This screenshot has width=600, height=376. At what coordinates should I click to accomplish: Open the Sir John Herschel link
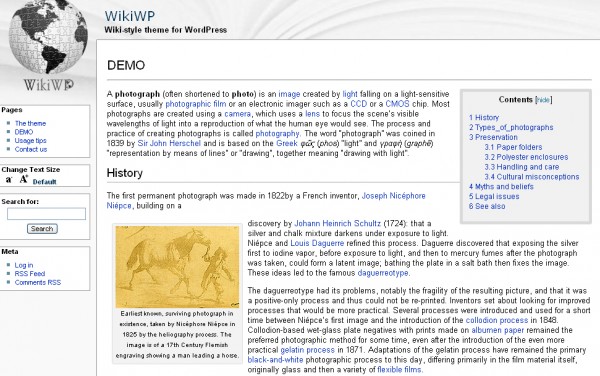point(169,143)
